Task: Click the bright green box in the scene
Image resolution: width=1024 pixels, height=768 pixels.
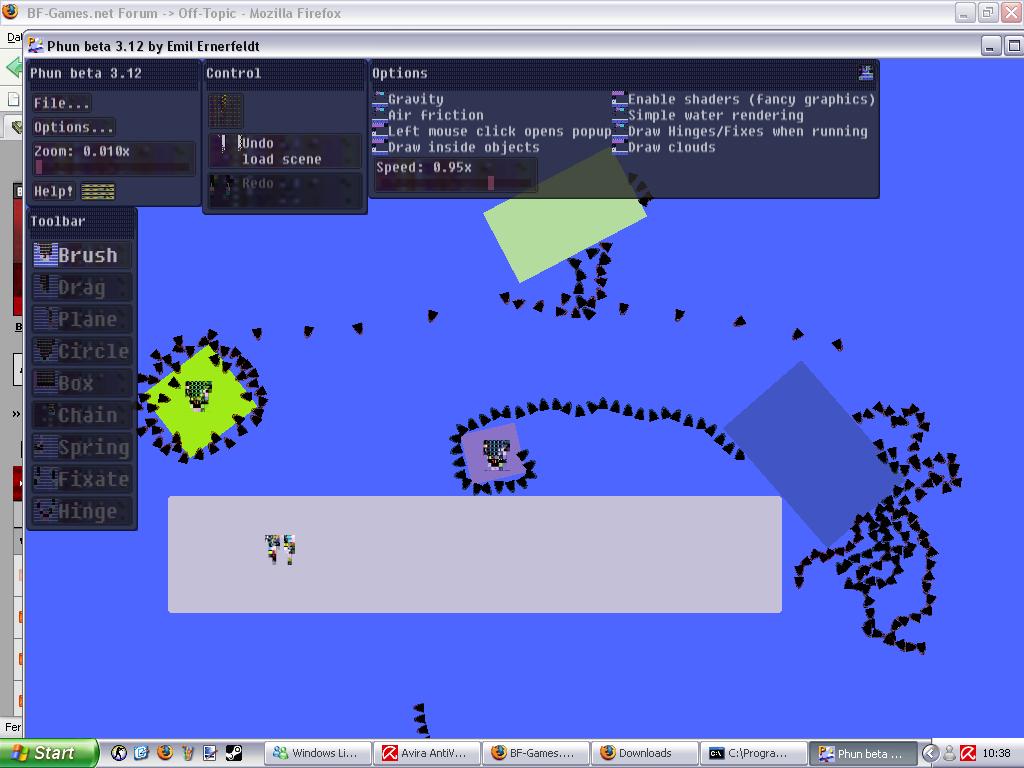Action: pos(200,400)
